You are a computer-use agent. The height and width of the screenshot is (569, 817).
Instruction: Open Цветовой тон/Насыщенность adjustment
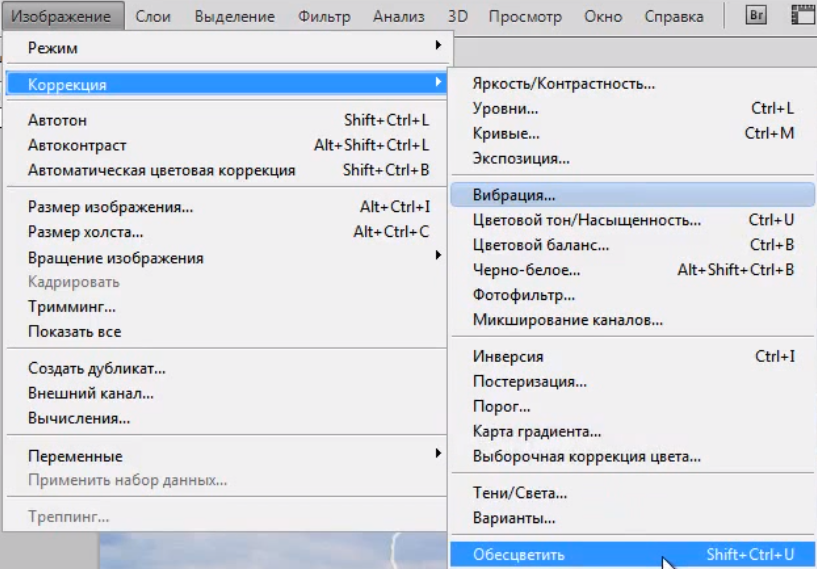coord(633,220)
